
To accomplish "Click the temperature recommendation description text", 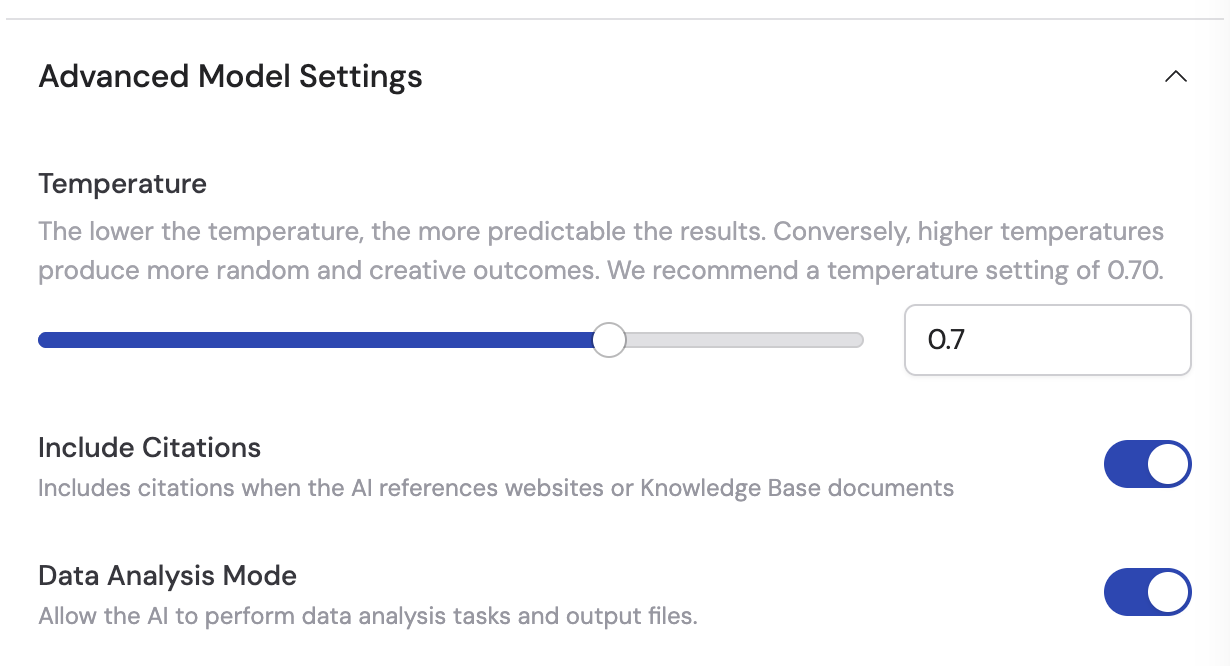I will point(600,250).
